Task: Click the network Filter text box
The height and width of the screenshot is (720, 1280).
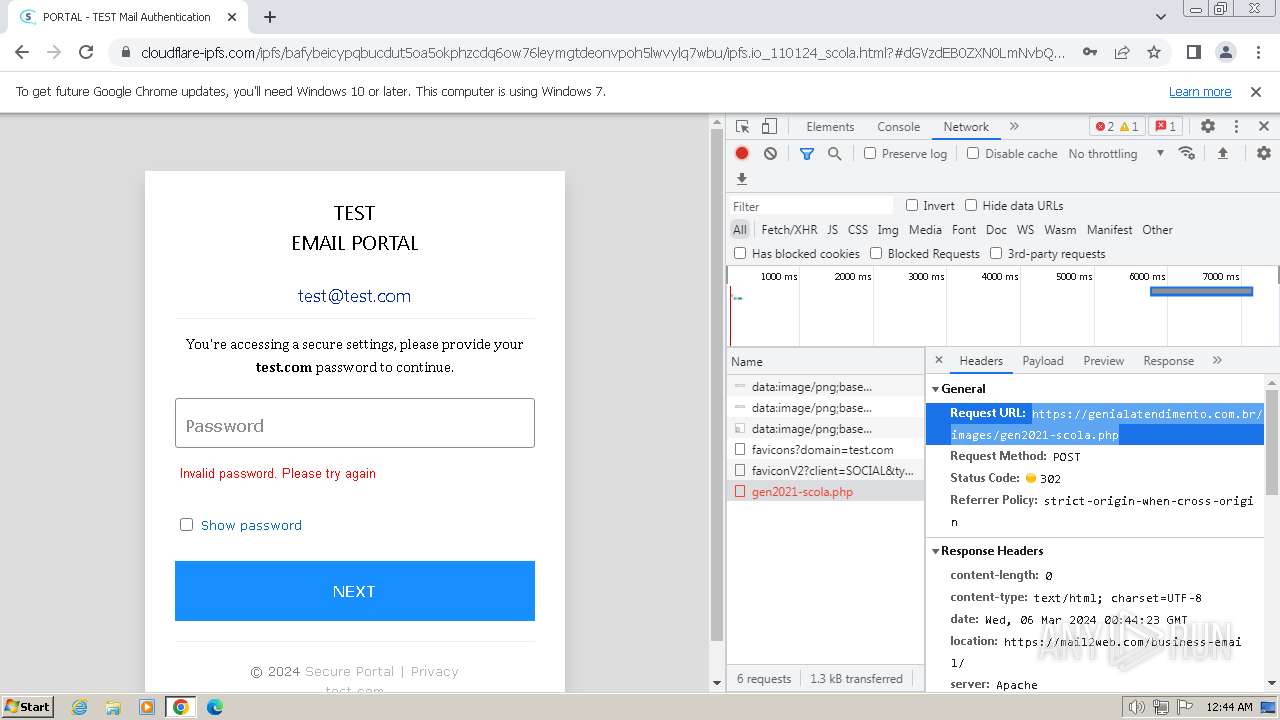Action: 810,205
